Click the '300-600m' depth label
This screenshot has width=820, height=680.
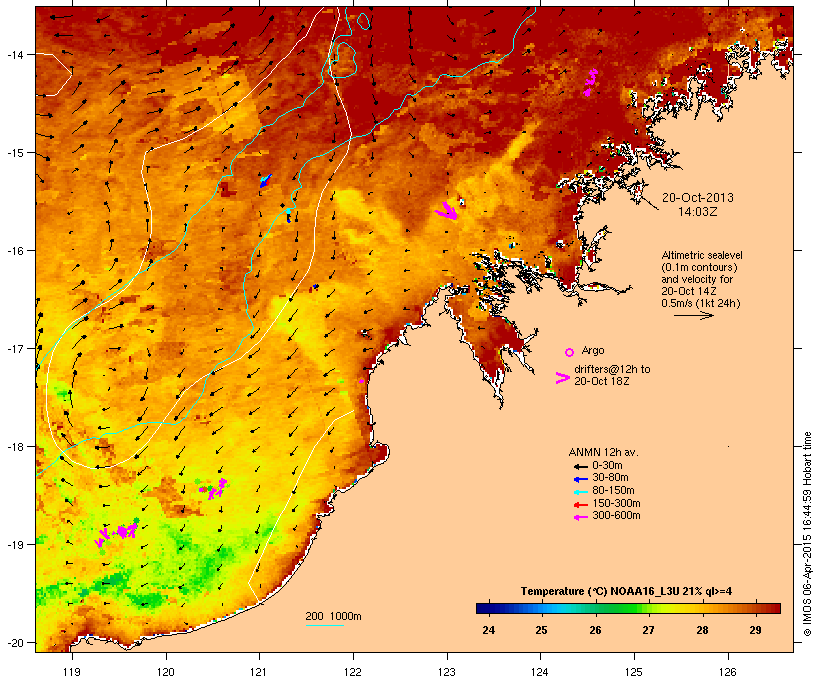[x=616, y=516]
